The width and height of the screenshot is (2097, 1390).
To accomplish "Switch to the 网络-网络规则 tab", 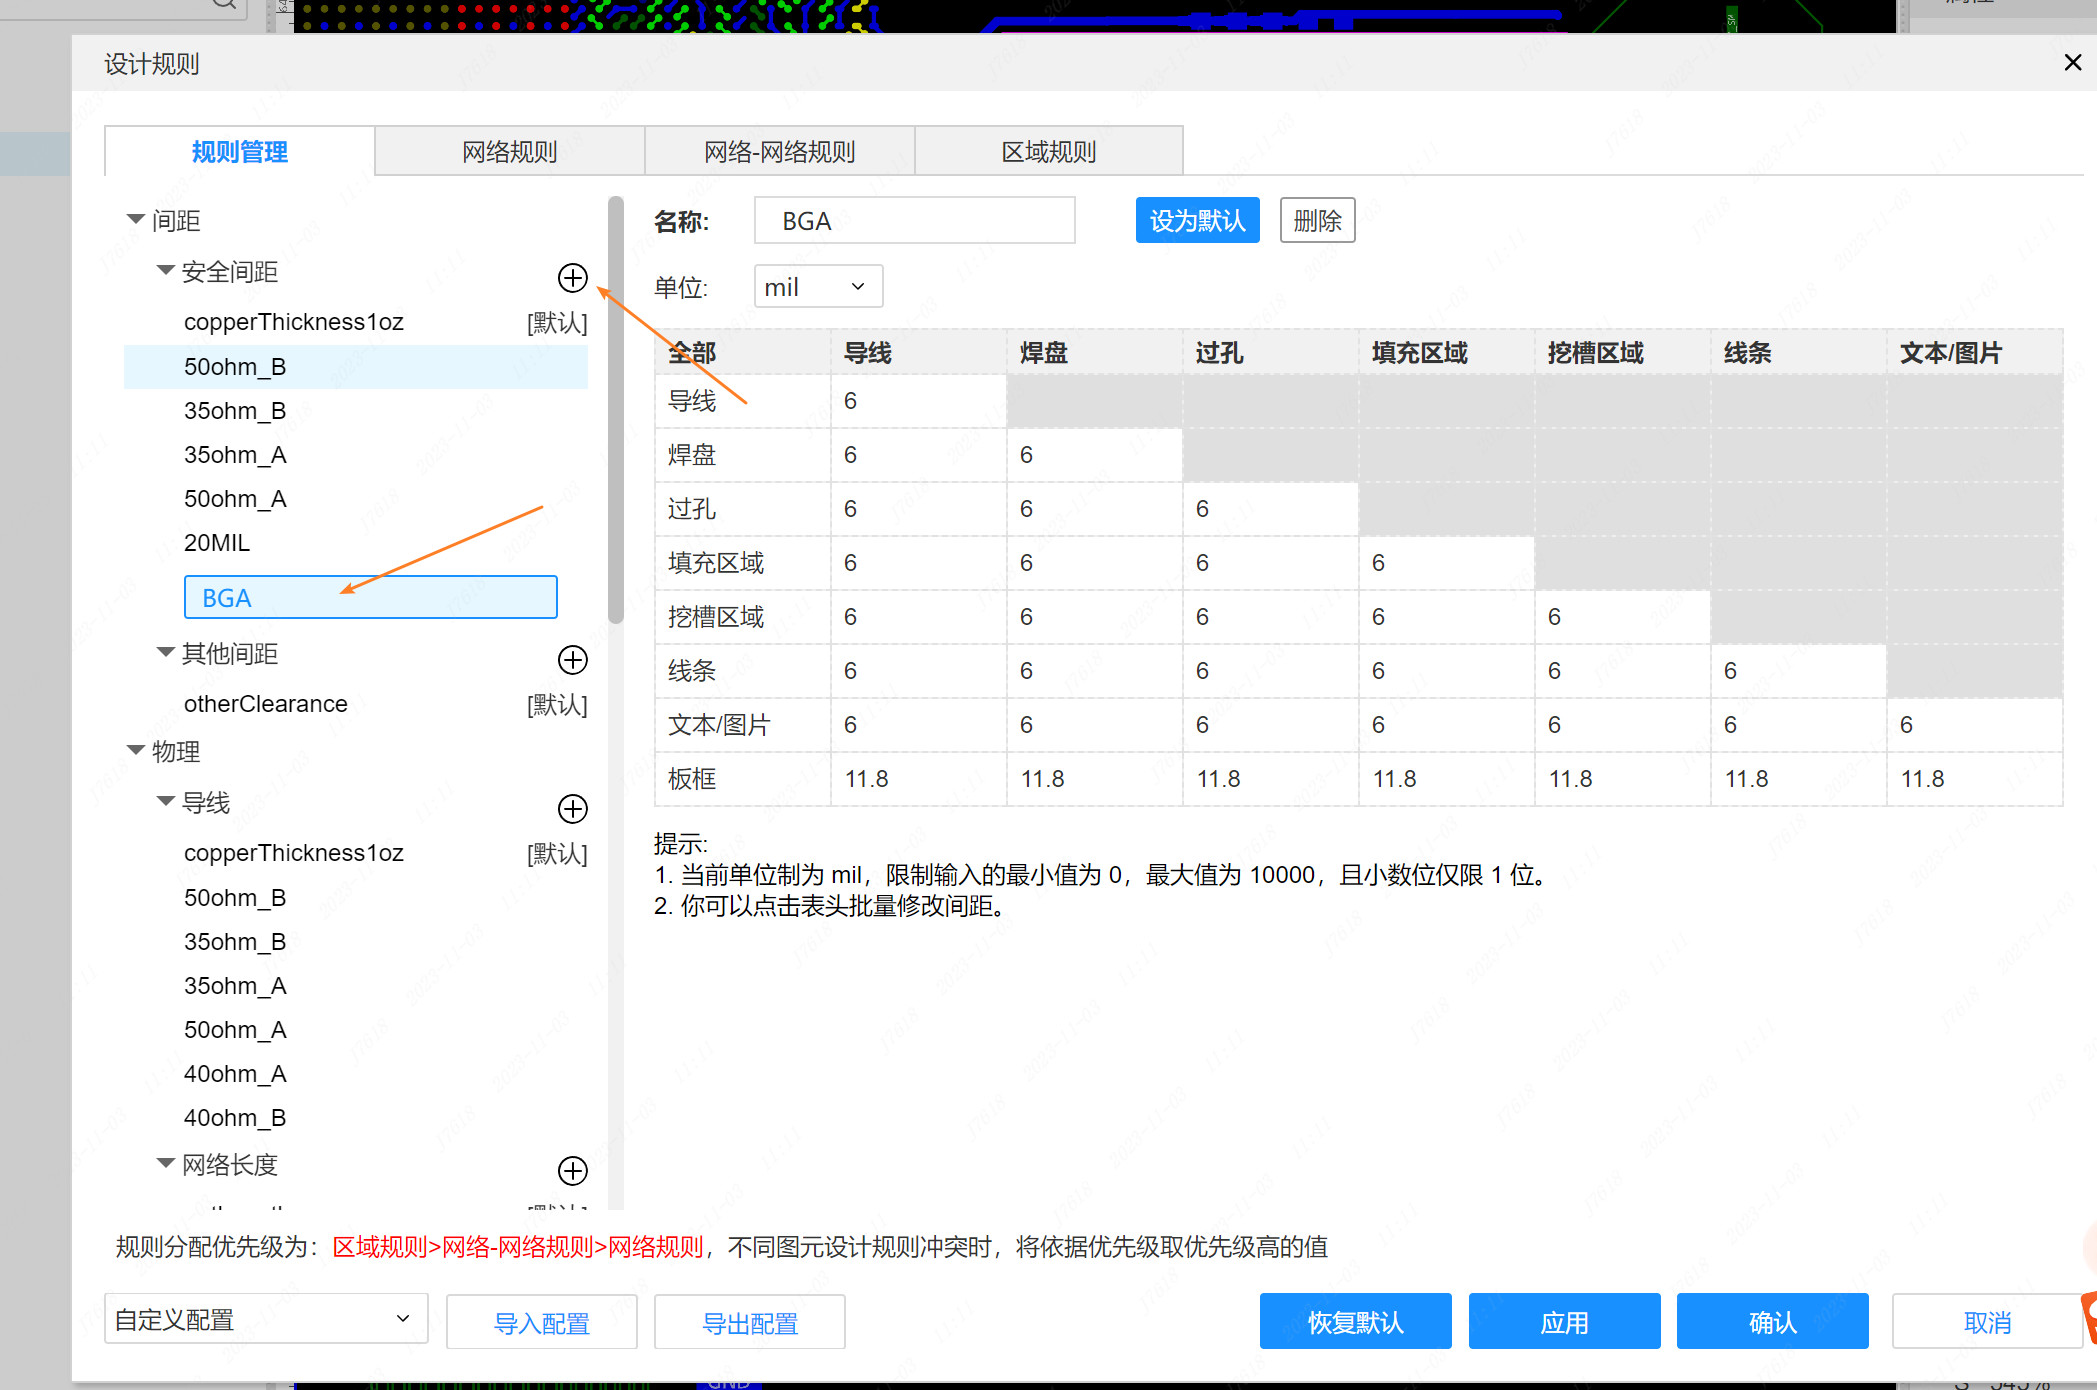I will 780,152.
